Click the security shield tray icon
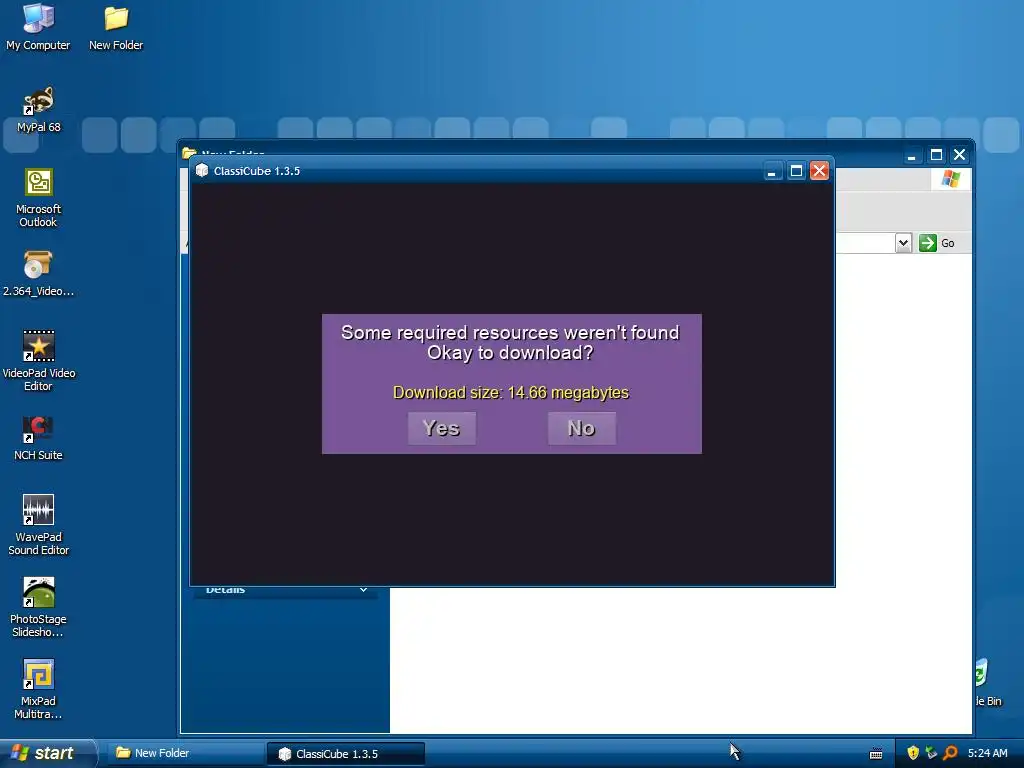 tap(913, 753)
